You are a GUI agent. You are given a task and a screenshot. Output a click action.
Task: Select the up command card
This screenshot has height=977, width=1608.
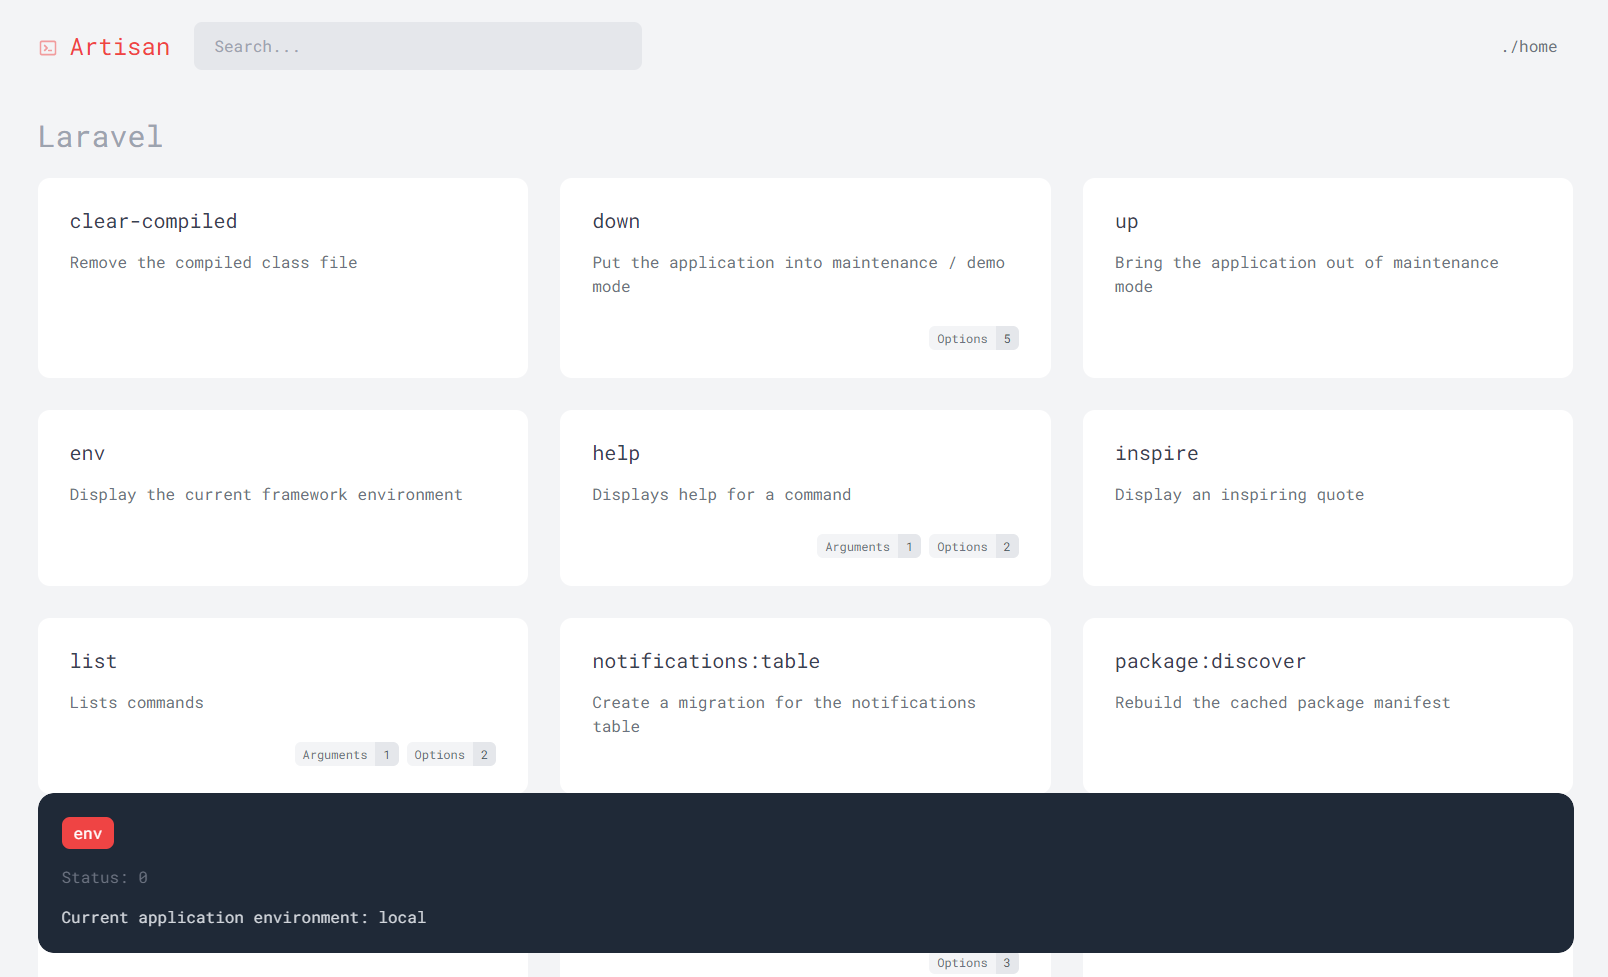1328,278
